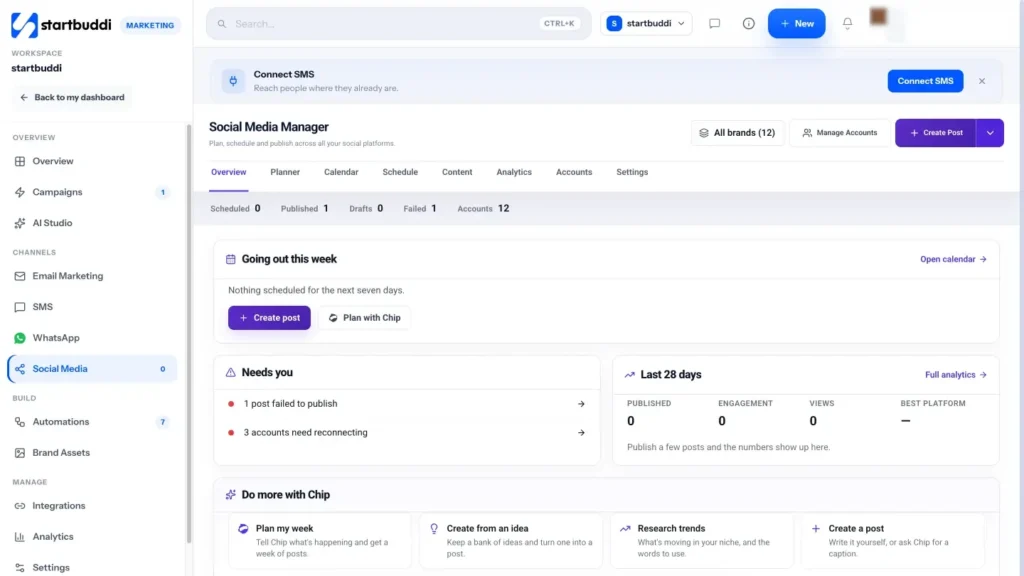Open Manage Accounts
This screenshot has width=1024, height=576.
click(x=839, y=133)
